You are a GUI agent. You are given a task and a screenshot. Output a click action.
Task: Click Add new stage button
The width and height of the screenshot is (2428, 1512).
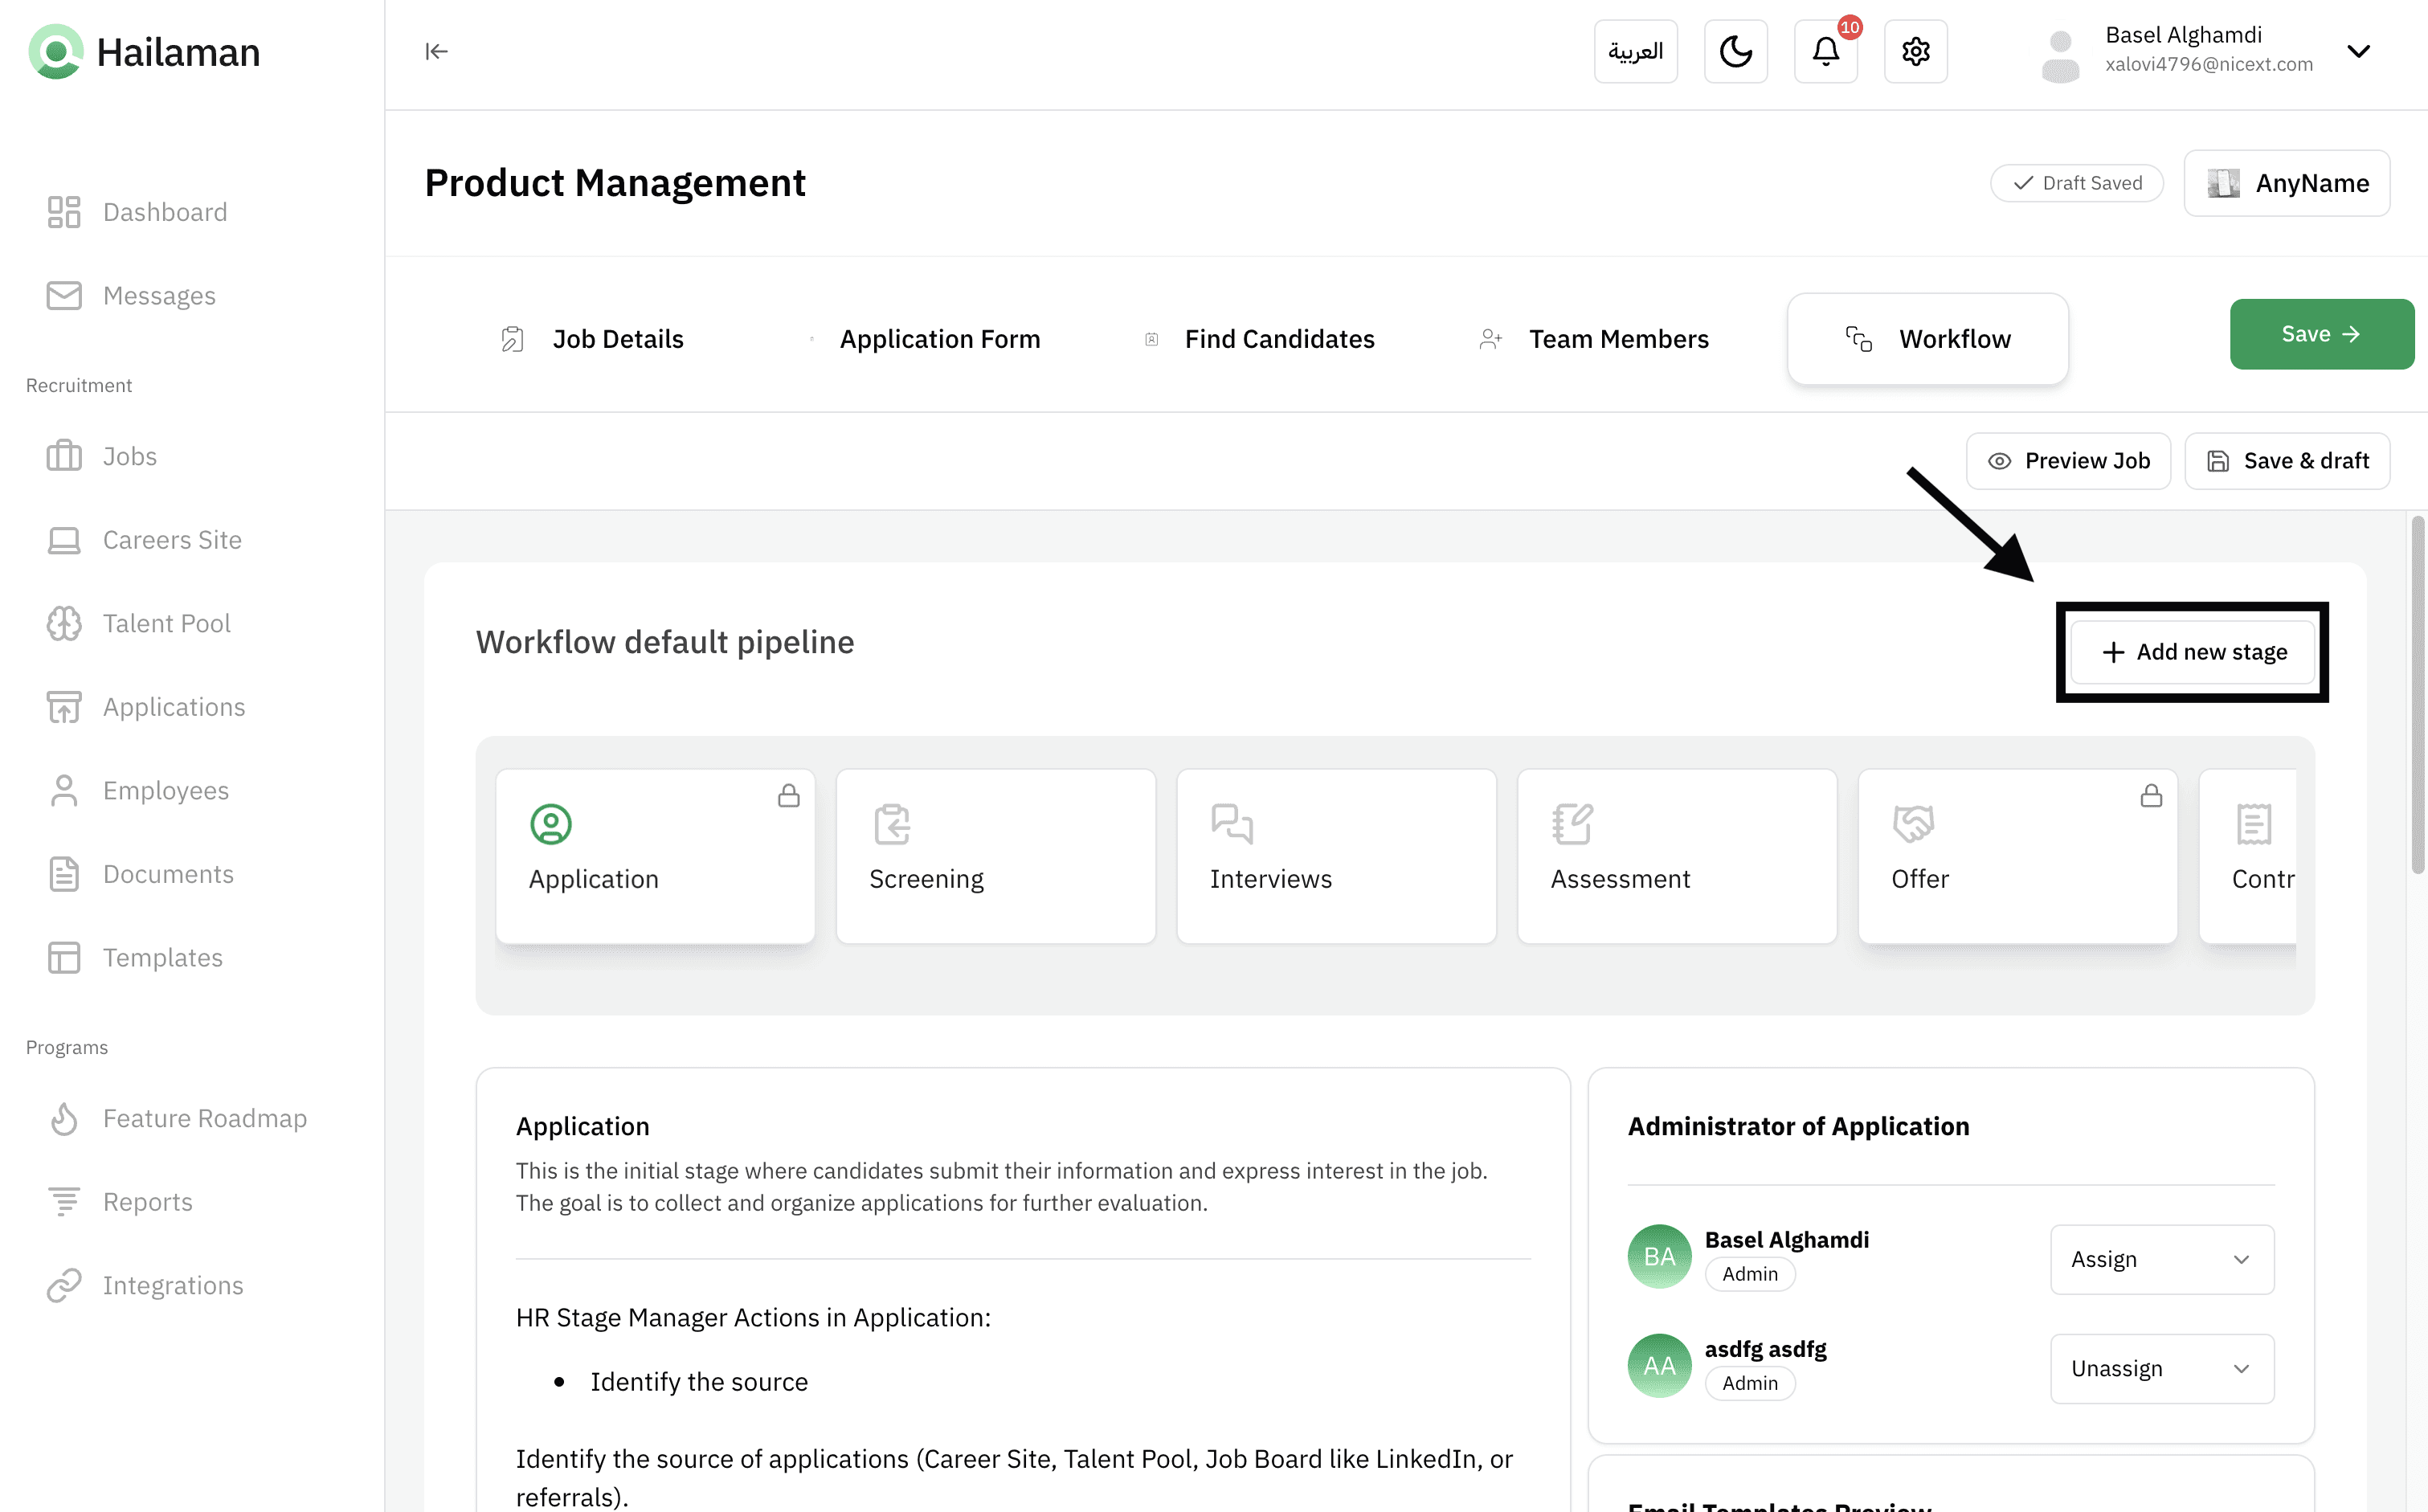pyautogui.click(x=2193, y=652)
